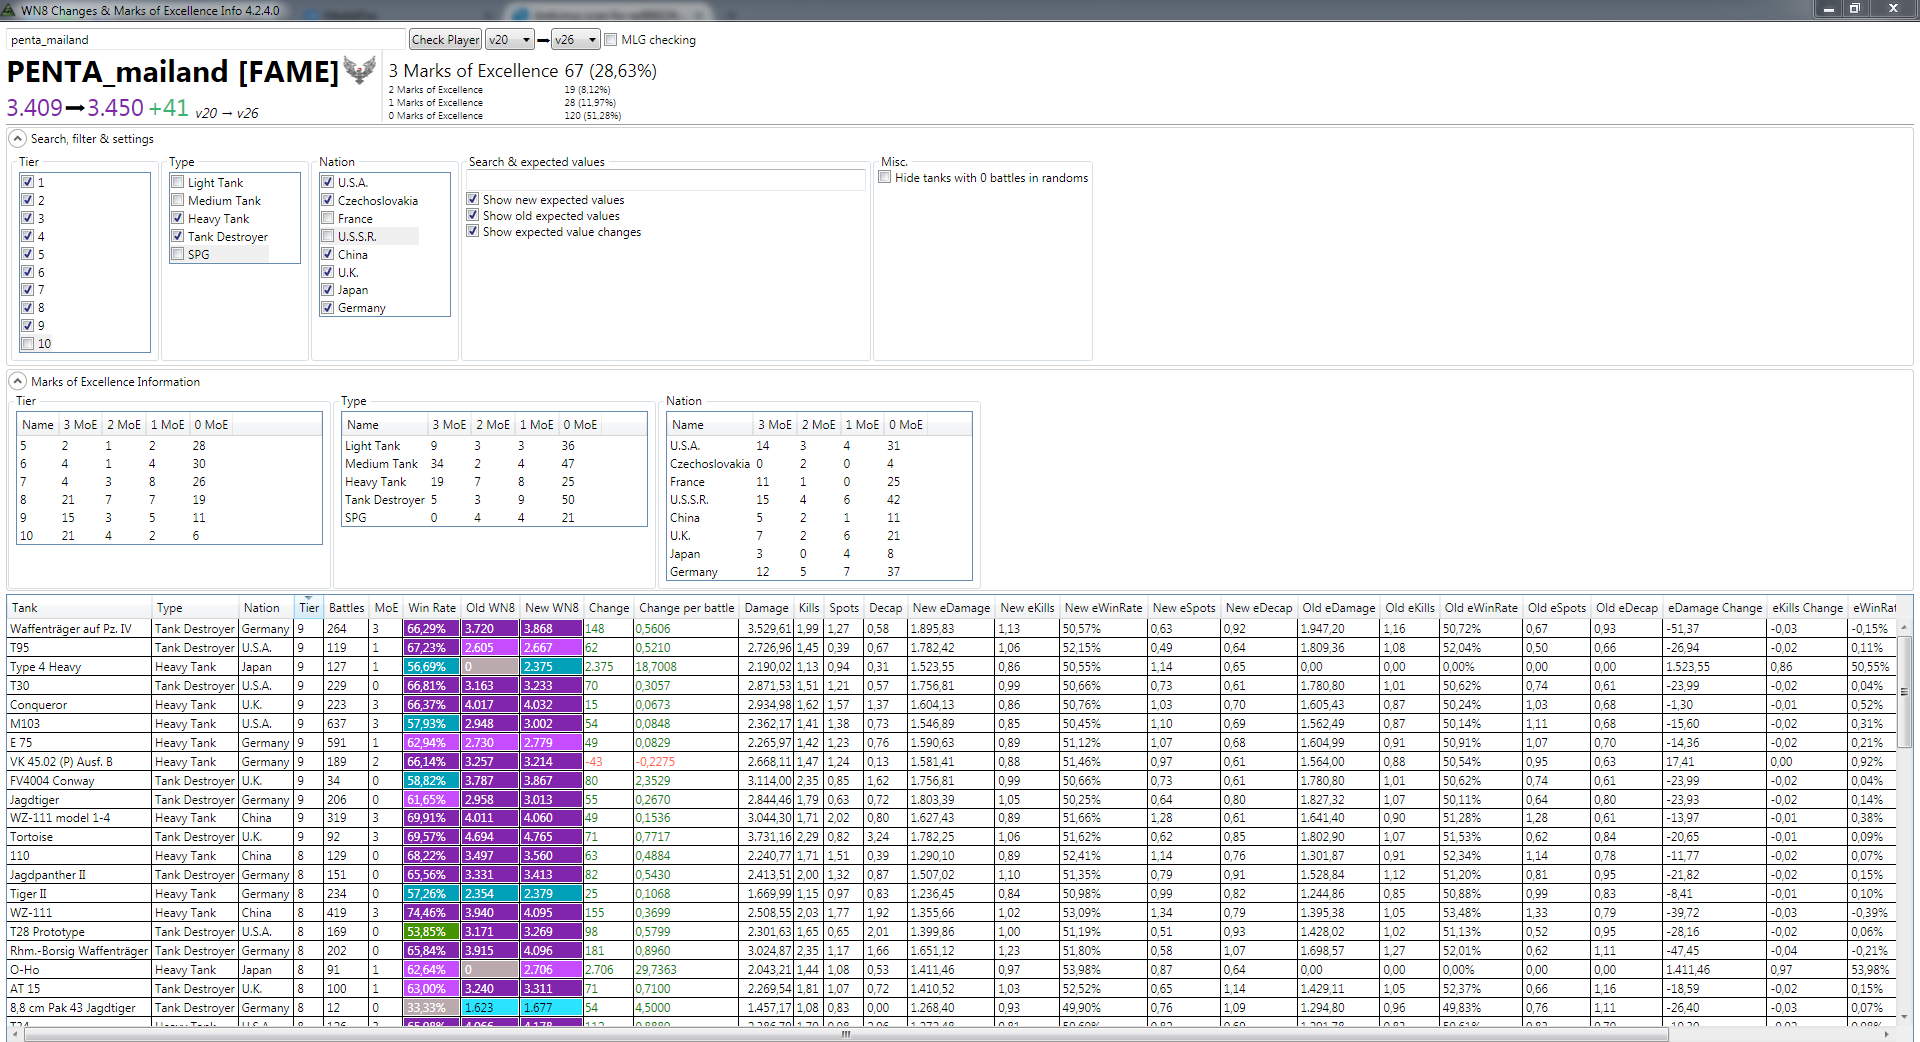
Task: Uncheck Japan nation filter
Action: click(327, 290)
